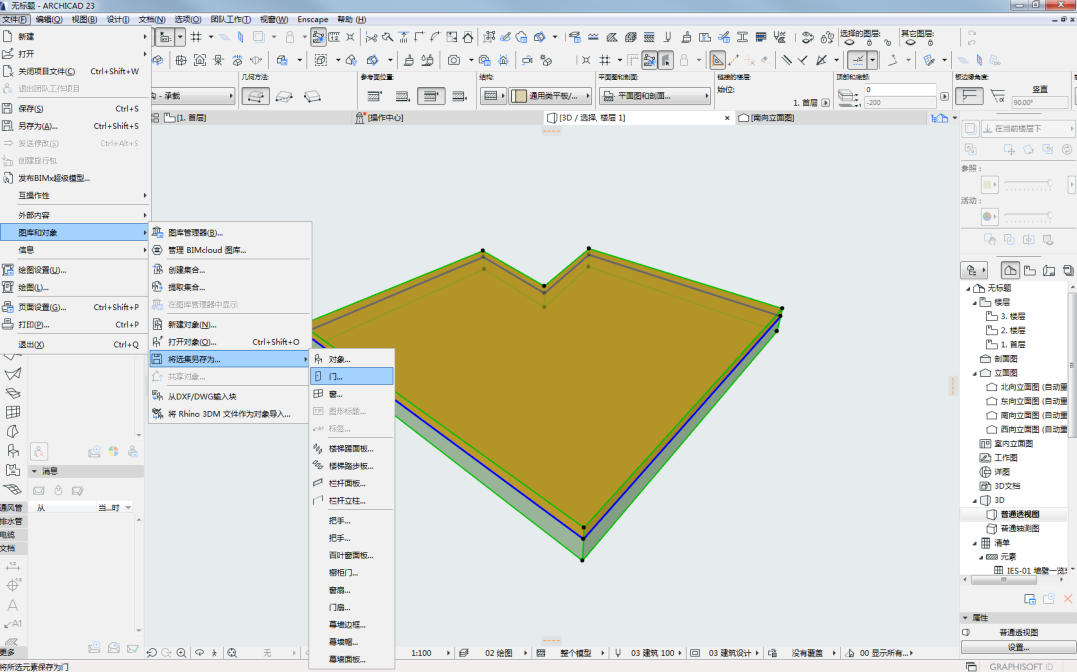This screenshot has height=672, width=1077.
Task: Click the undo arrow in bottom status bar
Action: point(152,653)
